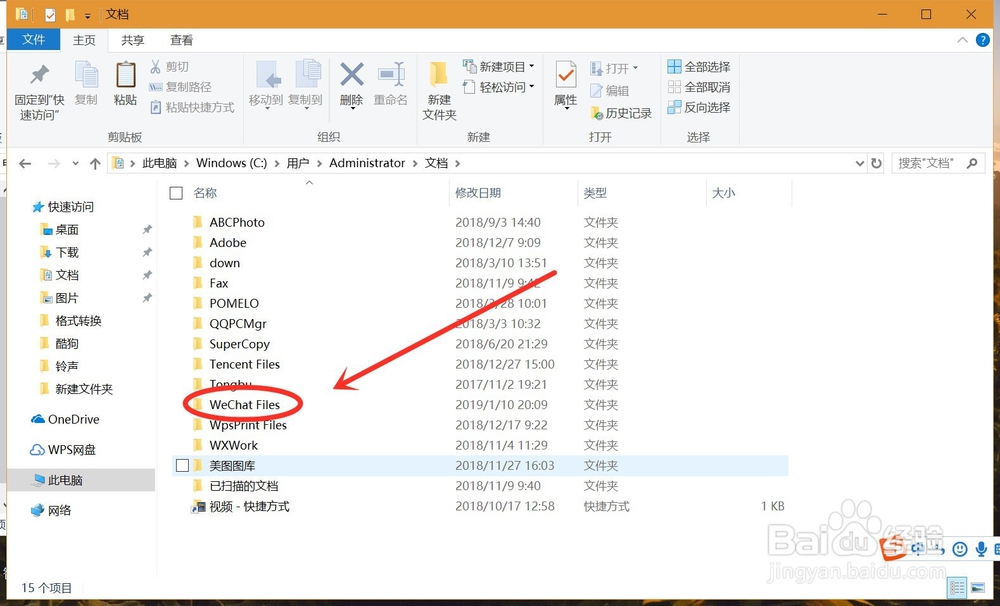Open 桌面 in quick access
1000x606 pixels.
[66, 230]
